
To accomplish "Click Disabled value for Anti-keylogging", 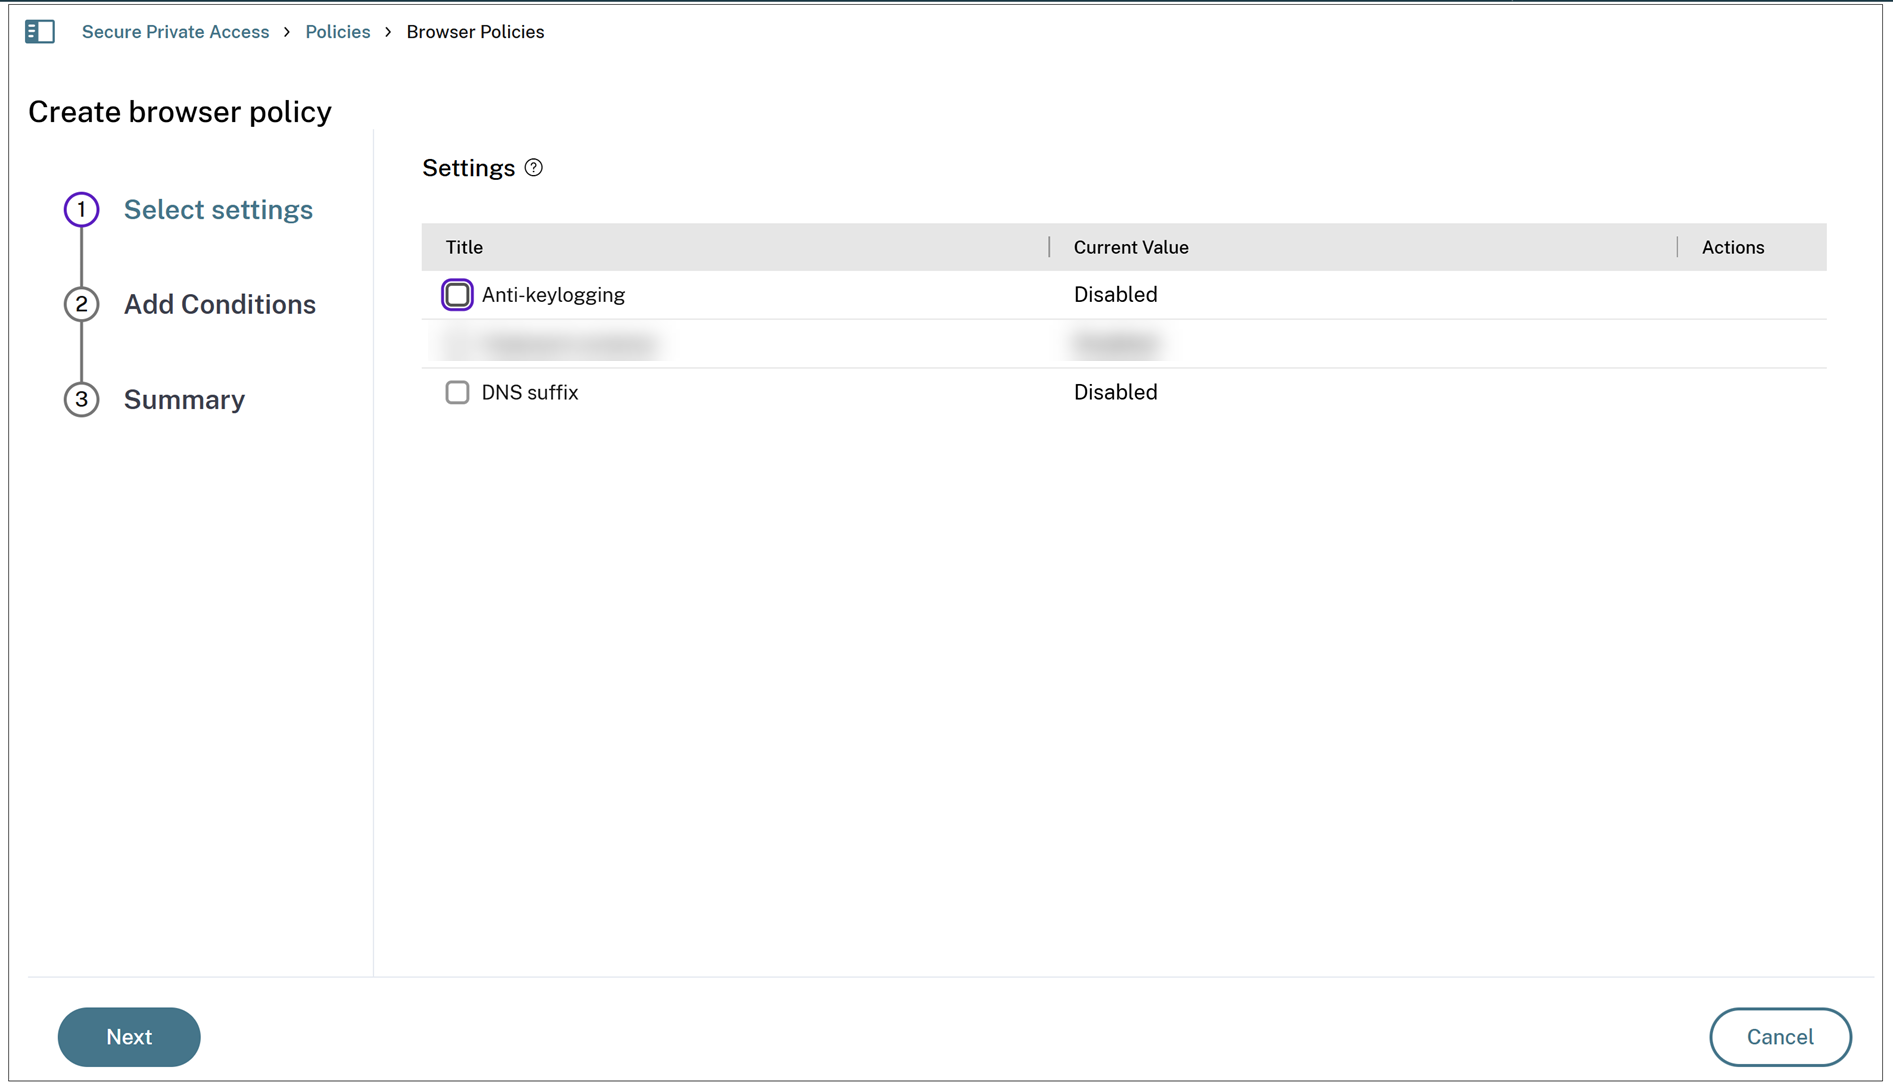I will coord(1116,295).
